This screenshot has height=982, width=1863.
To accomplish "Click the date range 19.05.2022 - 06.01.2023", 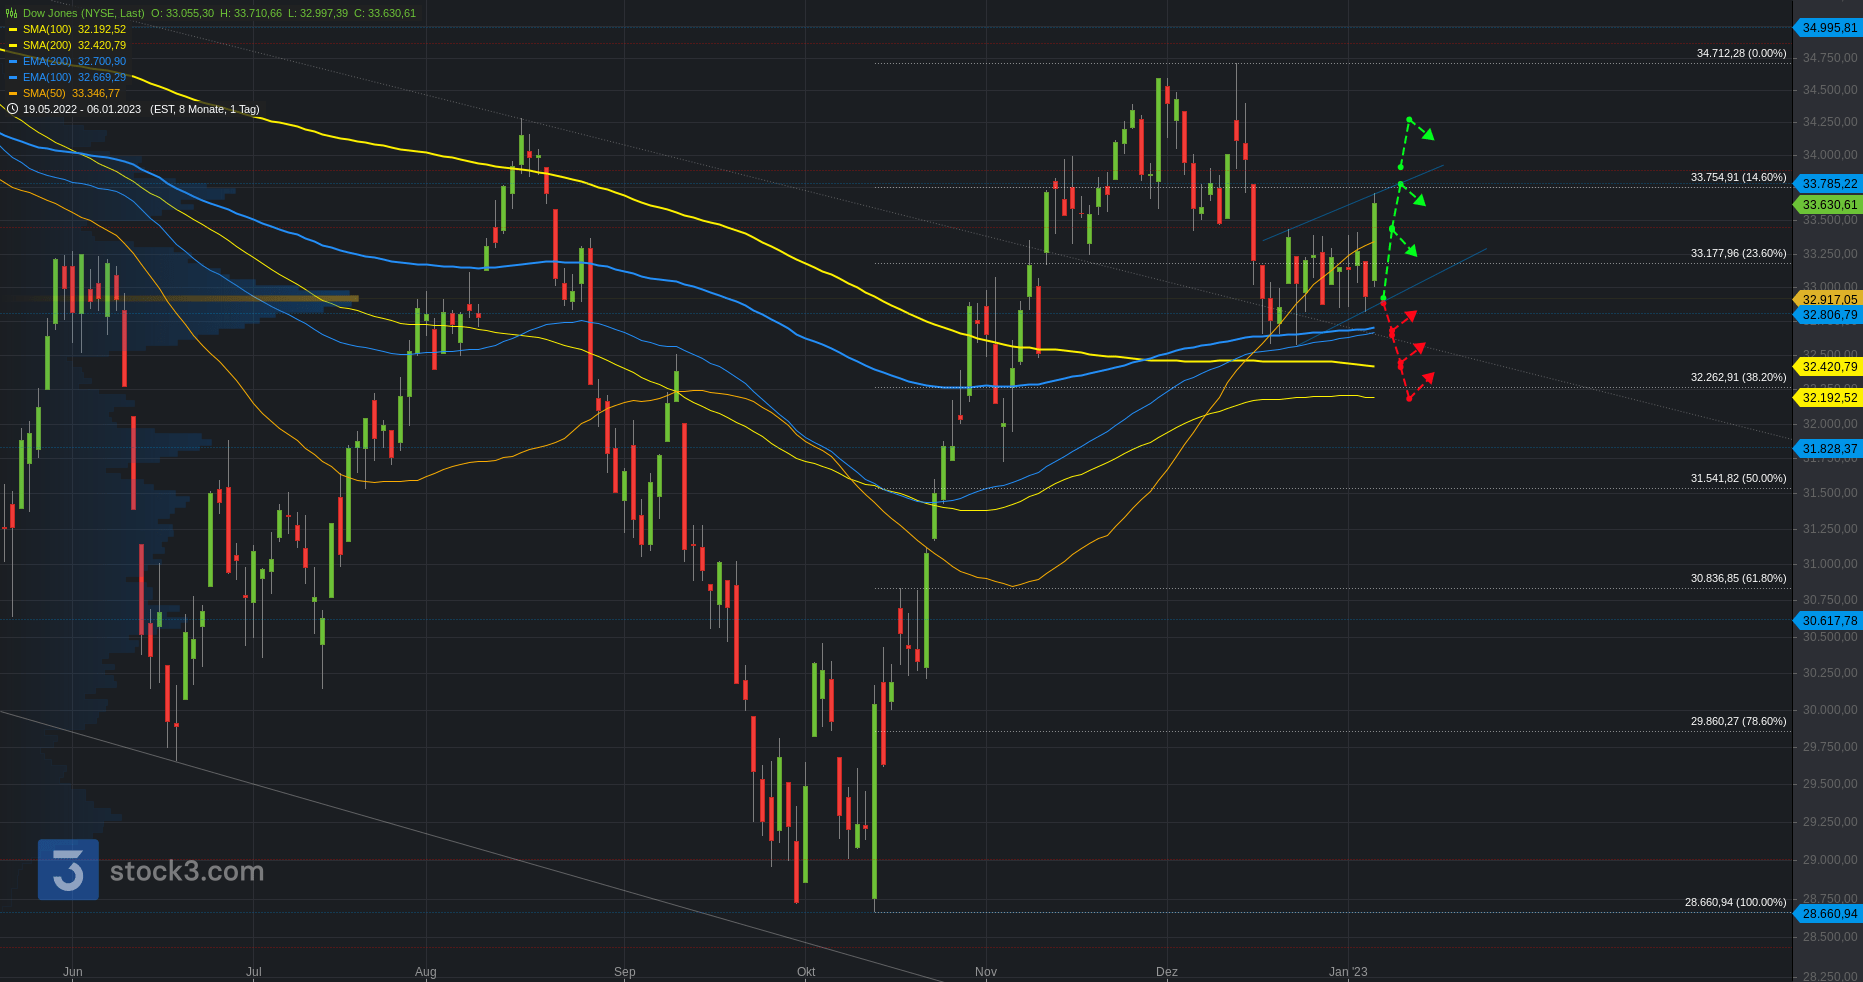I will coord(82,109).
